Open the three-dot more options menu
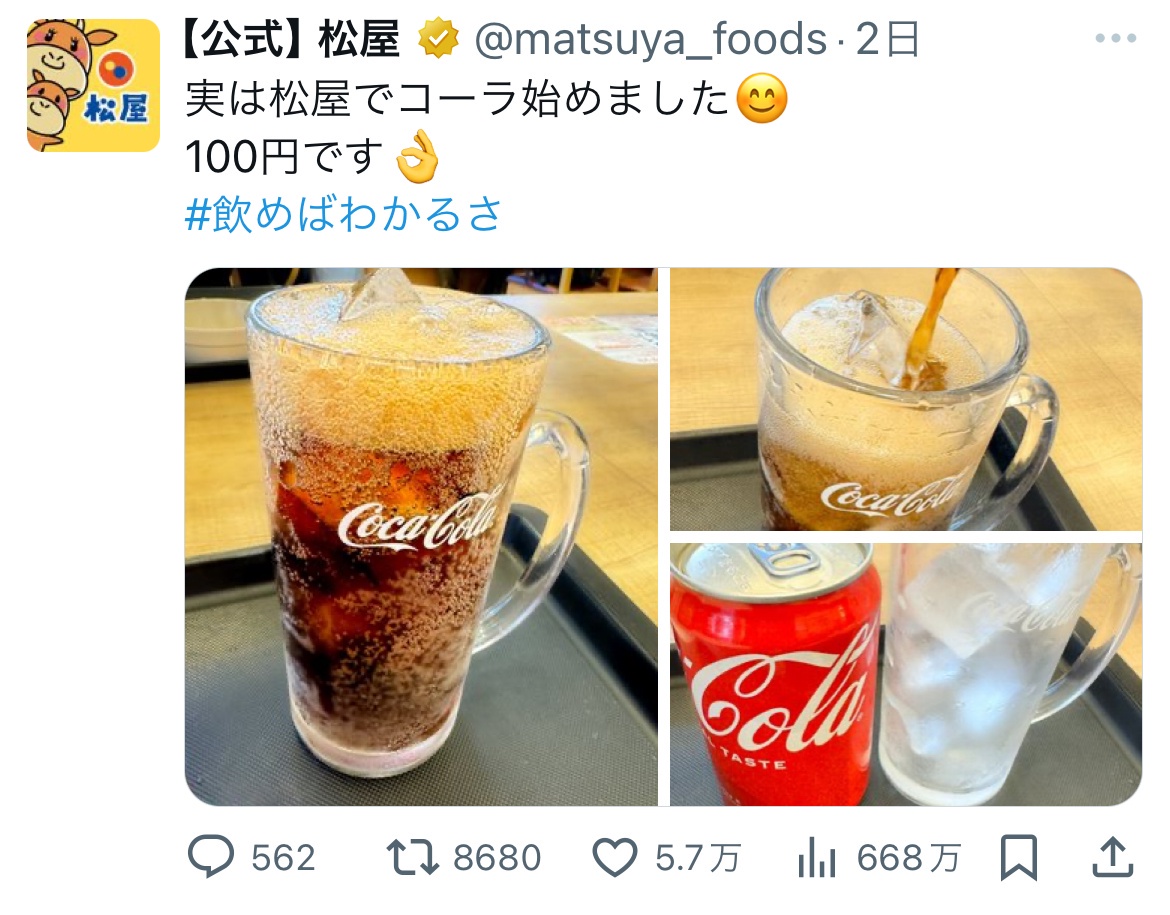This screenshot has height=915, width=1170. click(1116, 38)
